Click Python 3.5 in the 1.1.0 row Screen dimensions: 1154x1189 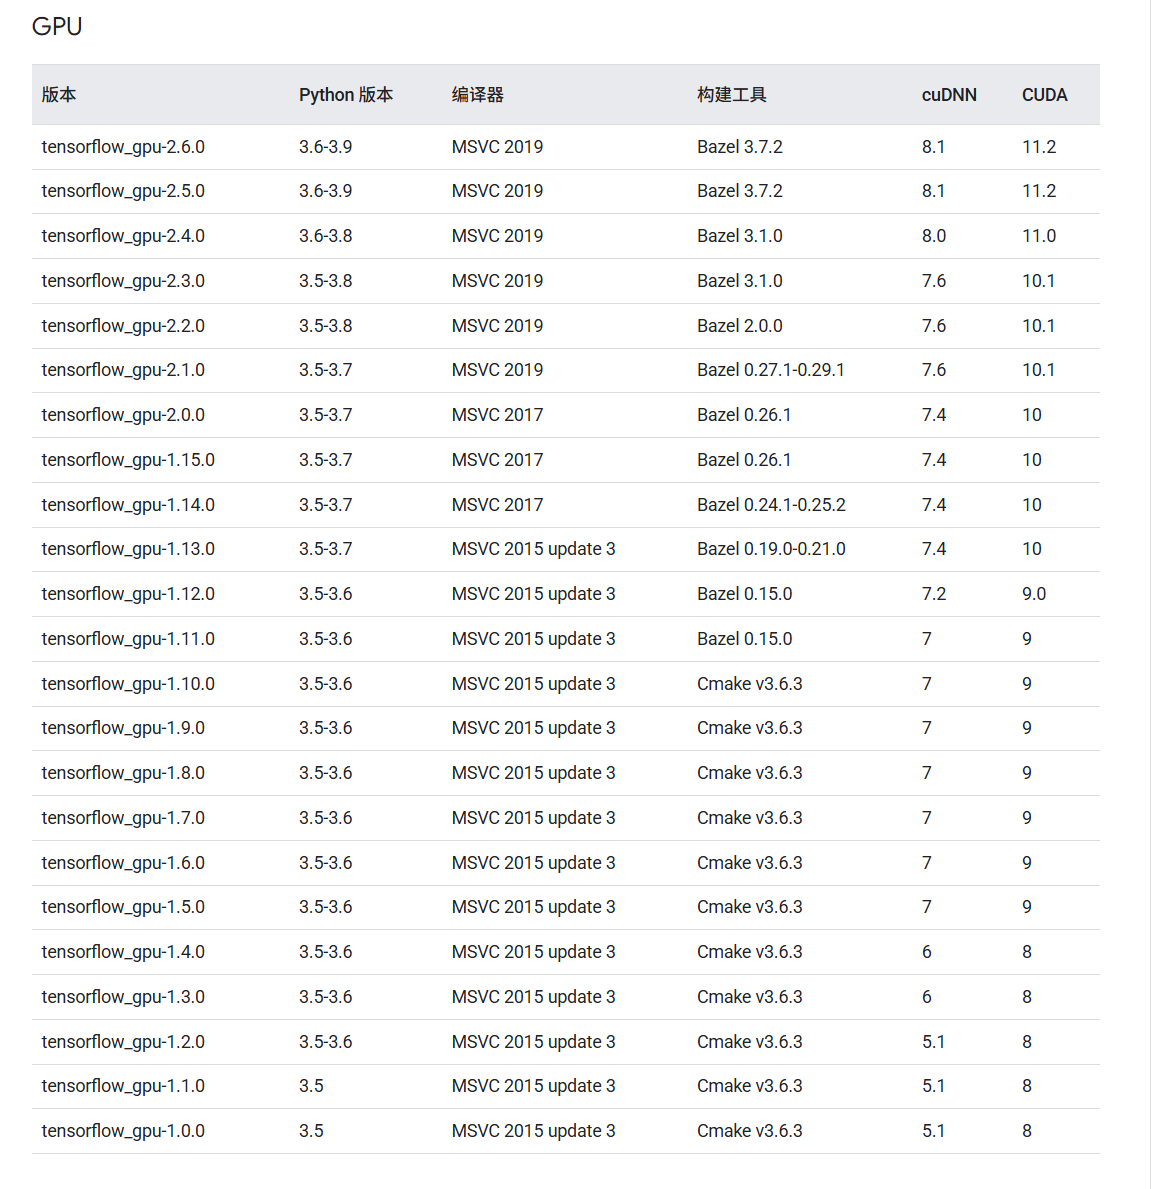tap(311, 1086)
